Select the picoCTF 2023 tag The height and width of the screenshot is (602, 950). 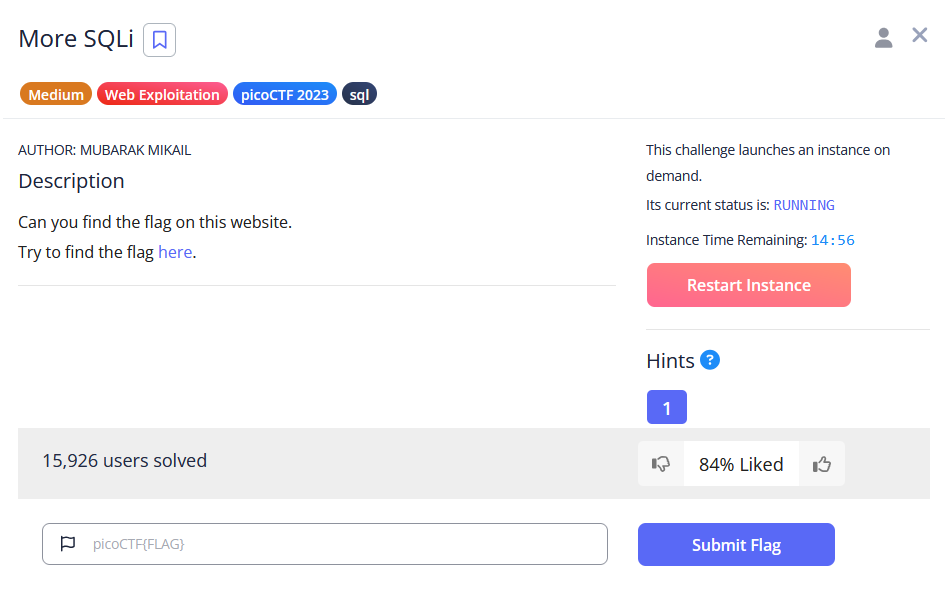(285, 95)
